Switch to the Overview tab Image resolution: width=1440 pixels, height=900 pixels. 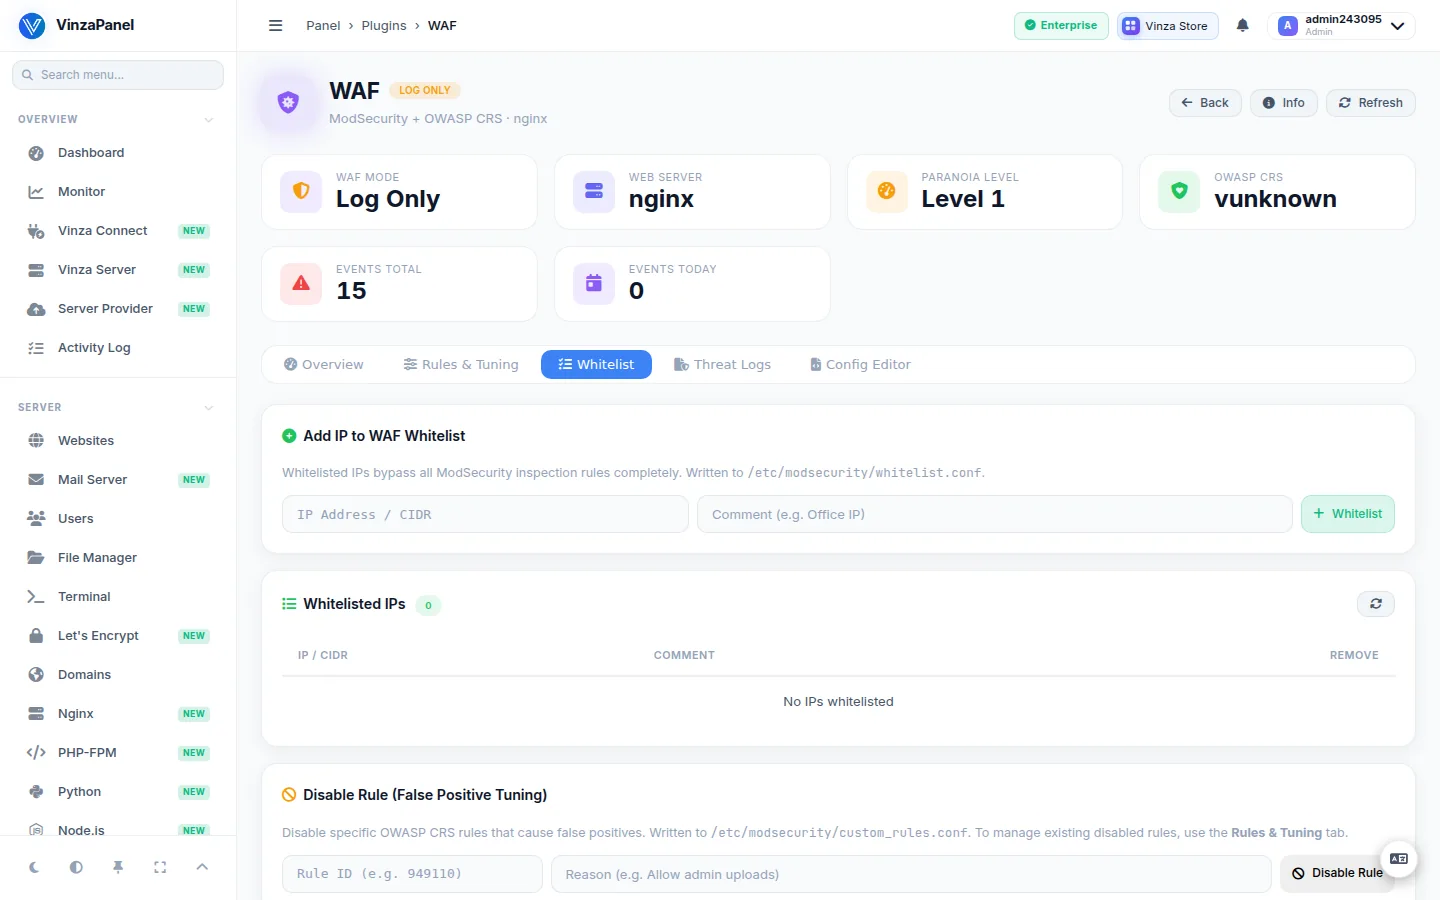click(x=324, y=365)
